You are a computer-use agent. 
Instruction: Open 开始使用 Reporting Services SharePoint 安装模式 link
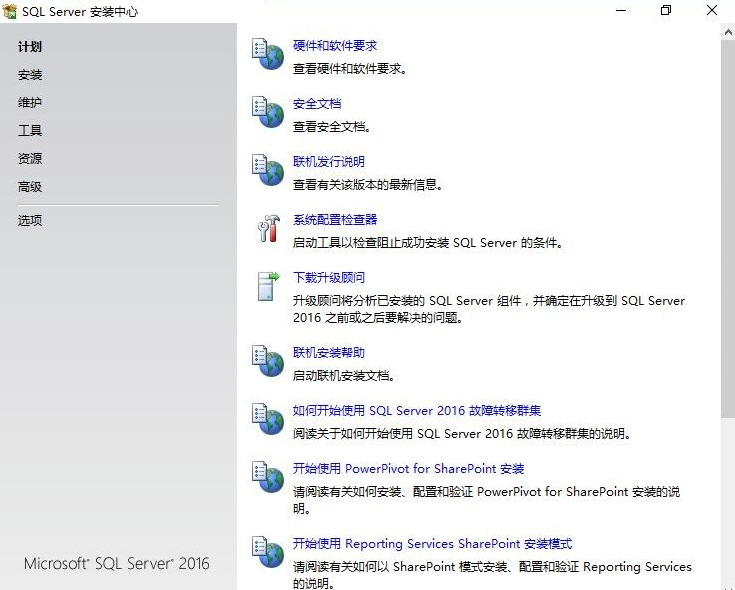click(x=432, y=544)
